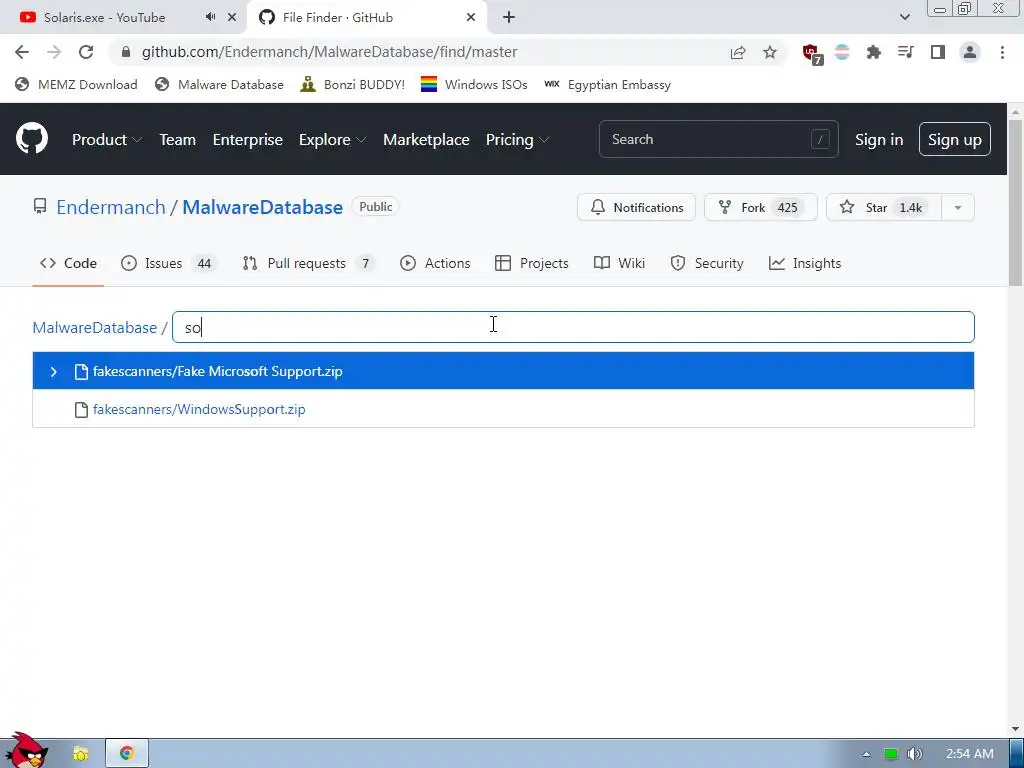Image resolution: width=1024 pixels, height=768 pixels.
Task: Click the Notifications bell button
Action: pyautogui.click(x=636, y=207)
